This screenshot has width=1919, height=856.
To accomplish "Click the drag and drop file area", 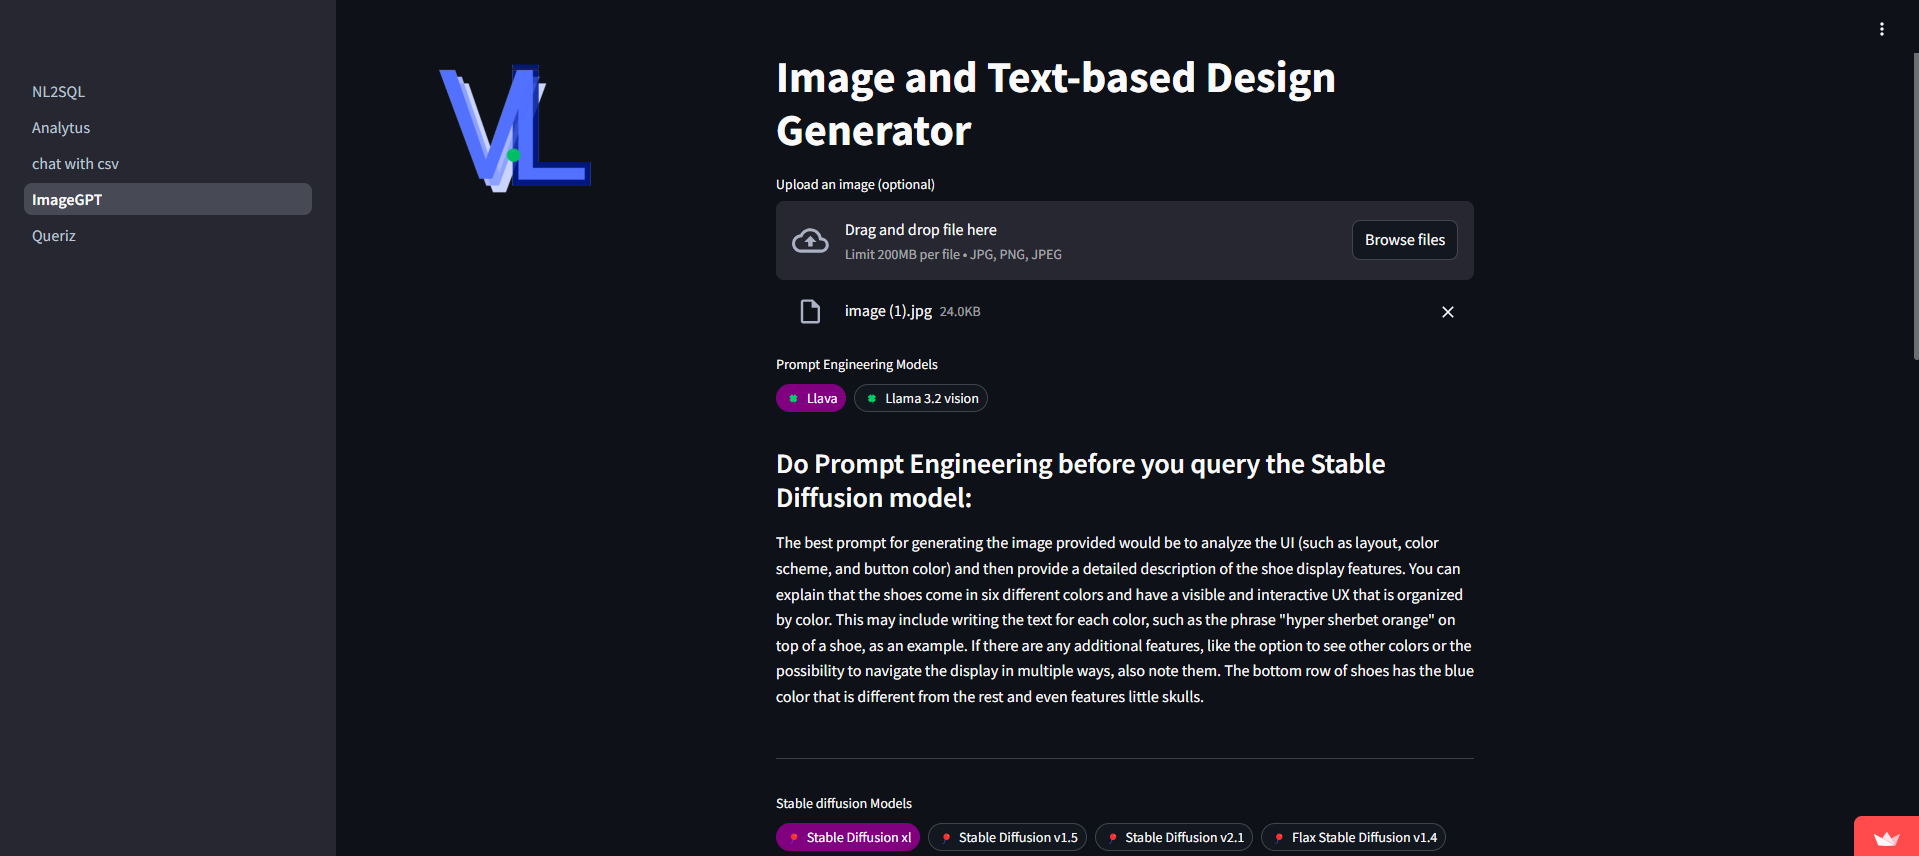I will (1125, 240).
